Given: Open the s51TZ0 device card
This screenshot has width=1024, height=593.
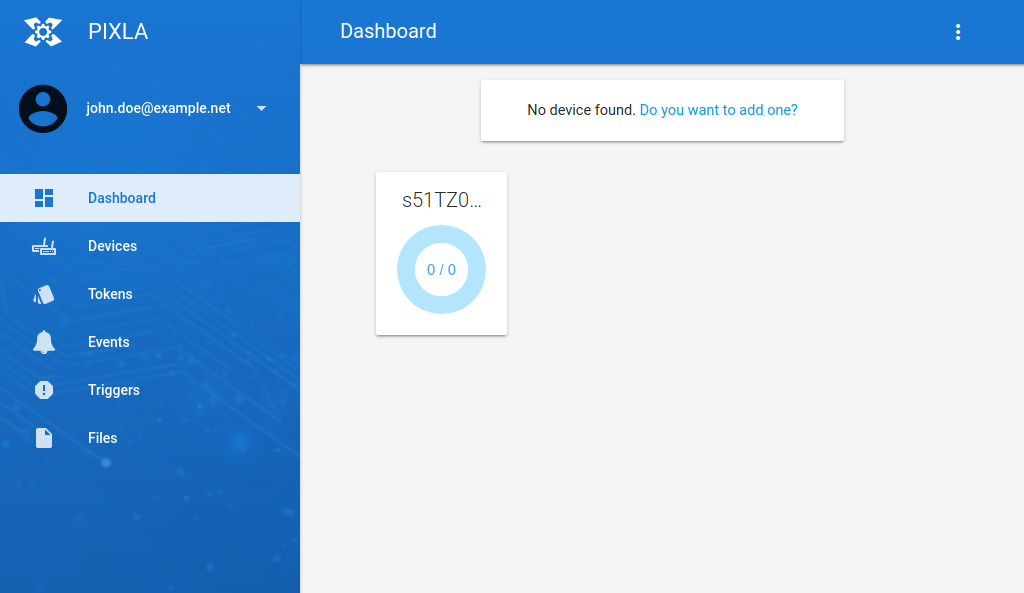Looking at the screenshot, I should coord(441,253).
